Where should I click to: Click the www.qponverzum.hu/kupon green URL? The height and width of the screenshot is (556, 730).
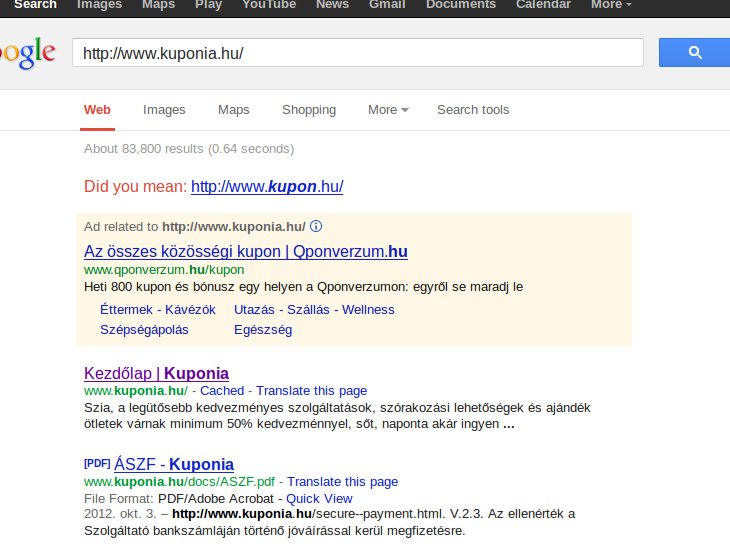(x=164, y=270)
